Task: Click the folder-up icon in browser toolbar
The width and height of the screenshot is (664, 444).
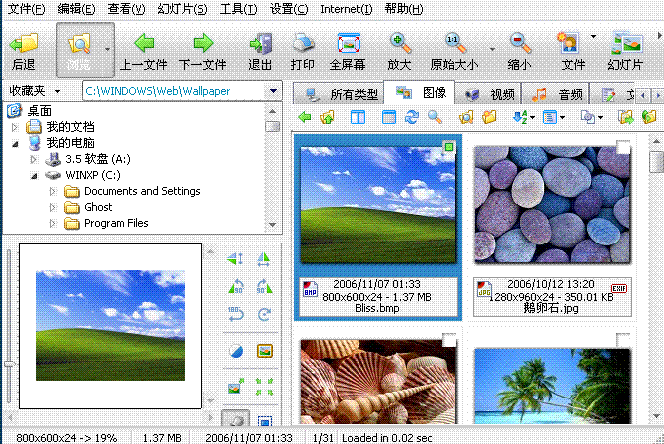Action: coord(327,117)
